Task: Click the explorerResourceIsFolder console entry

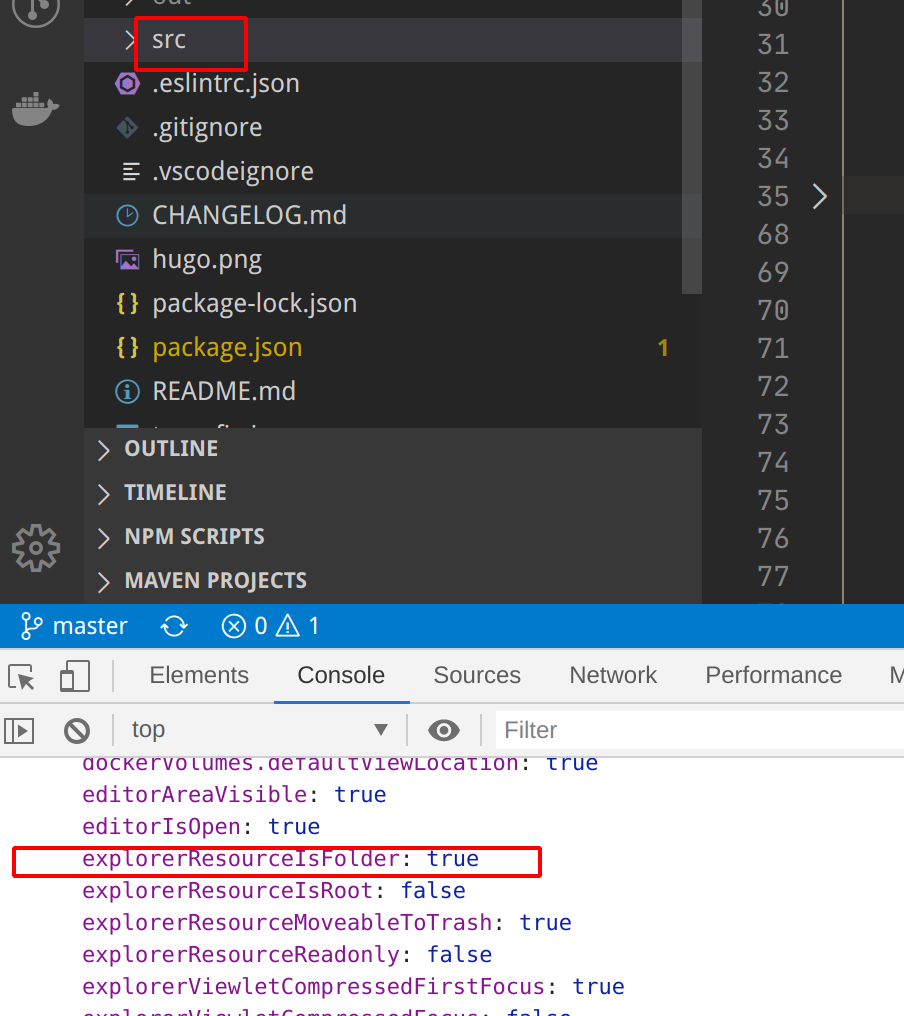Action: point(281,859)
